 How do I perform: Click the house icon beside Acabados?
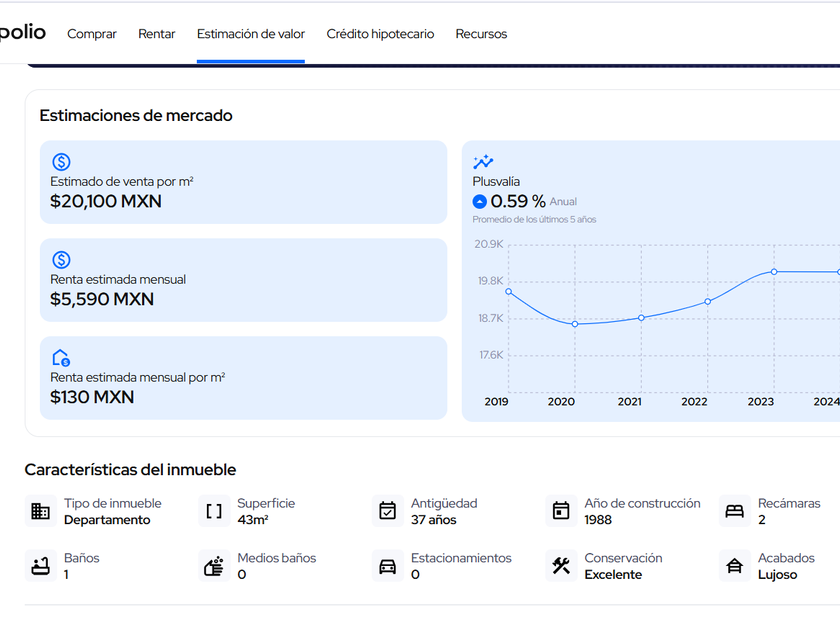click(735, 566)
